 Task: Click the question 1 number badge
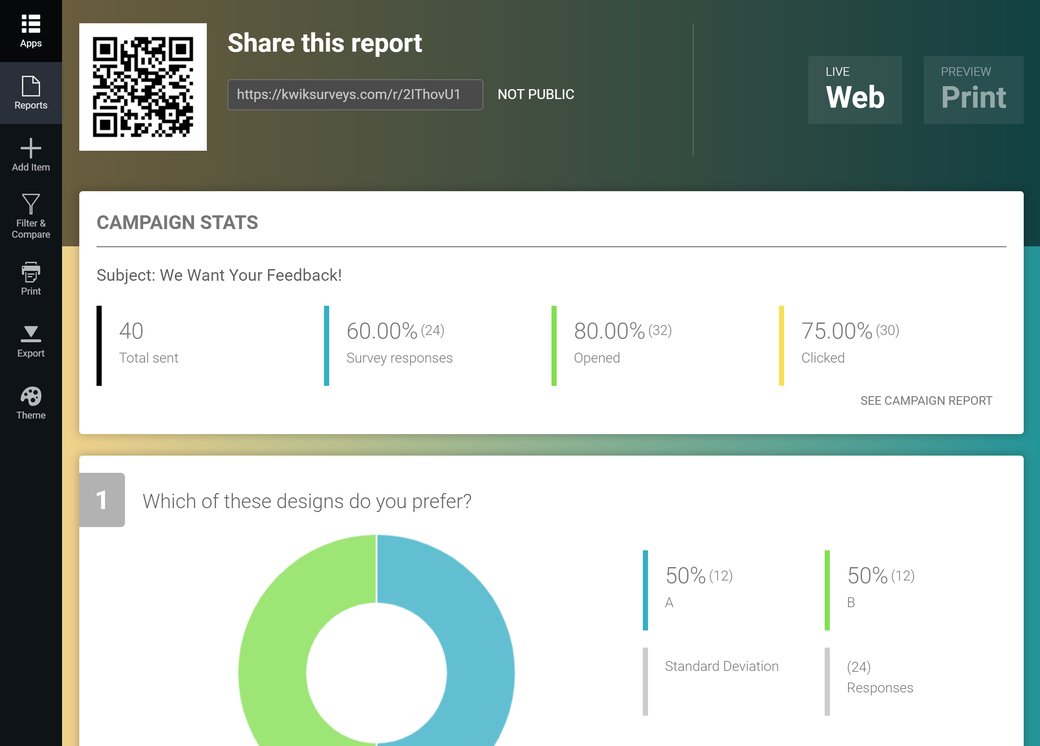101,500
